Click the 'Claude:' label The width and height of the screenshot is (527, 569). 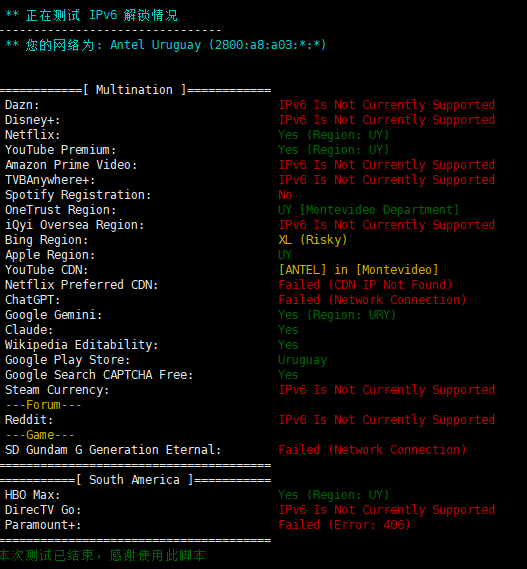coord(29,330)
